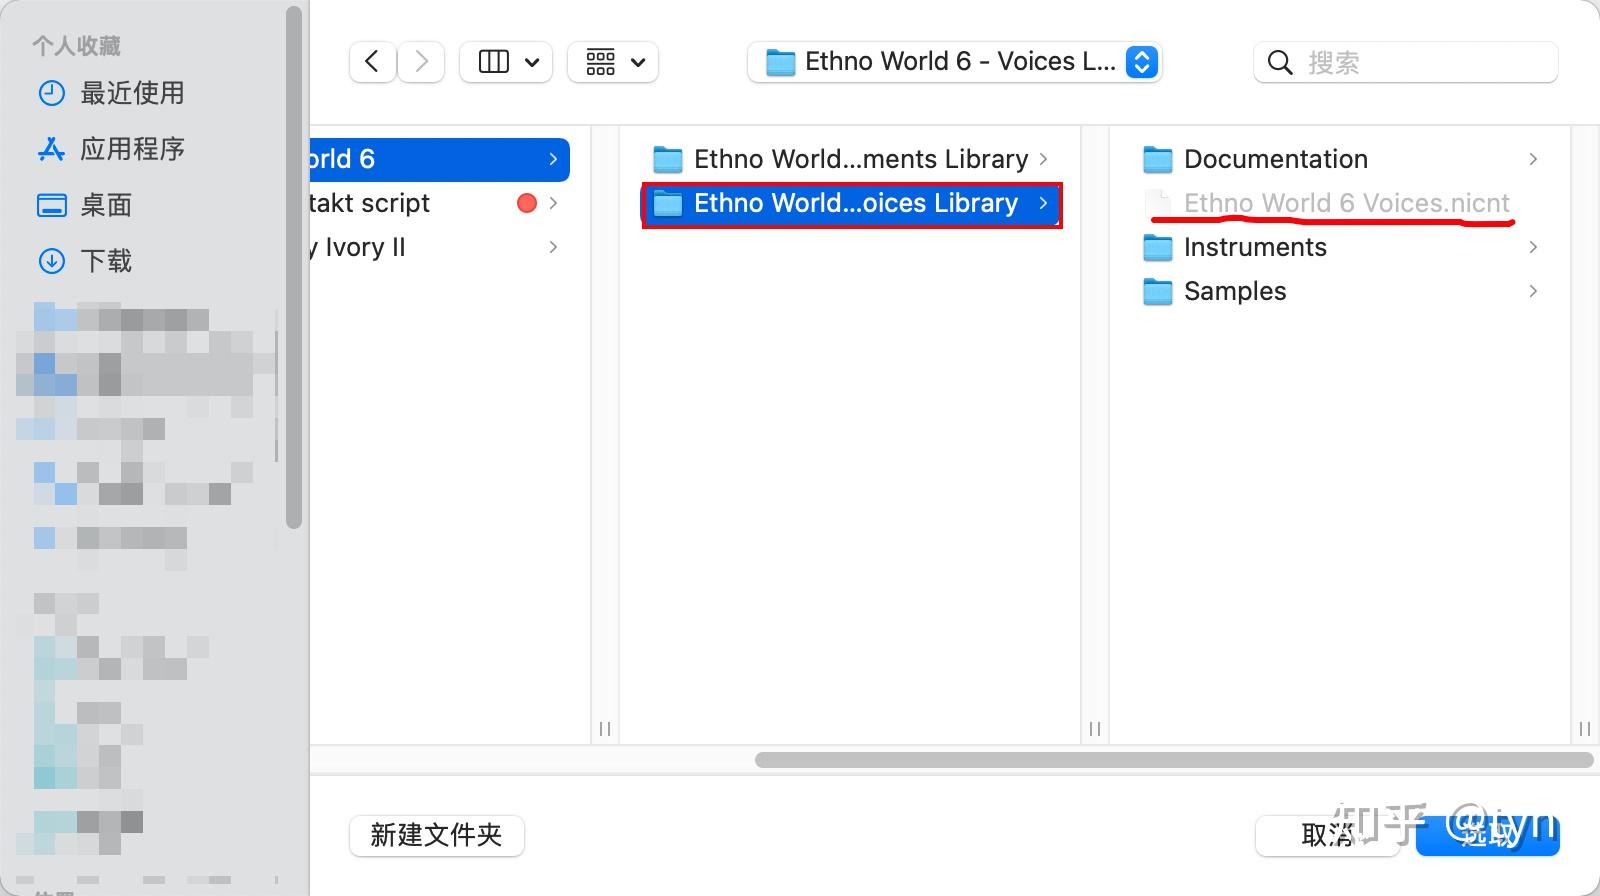Click the New Folder (新建文件夹) button
Image resolution: width=1600 pixels, height=896 pixels.
436,835
